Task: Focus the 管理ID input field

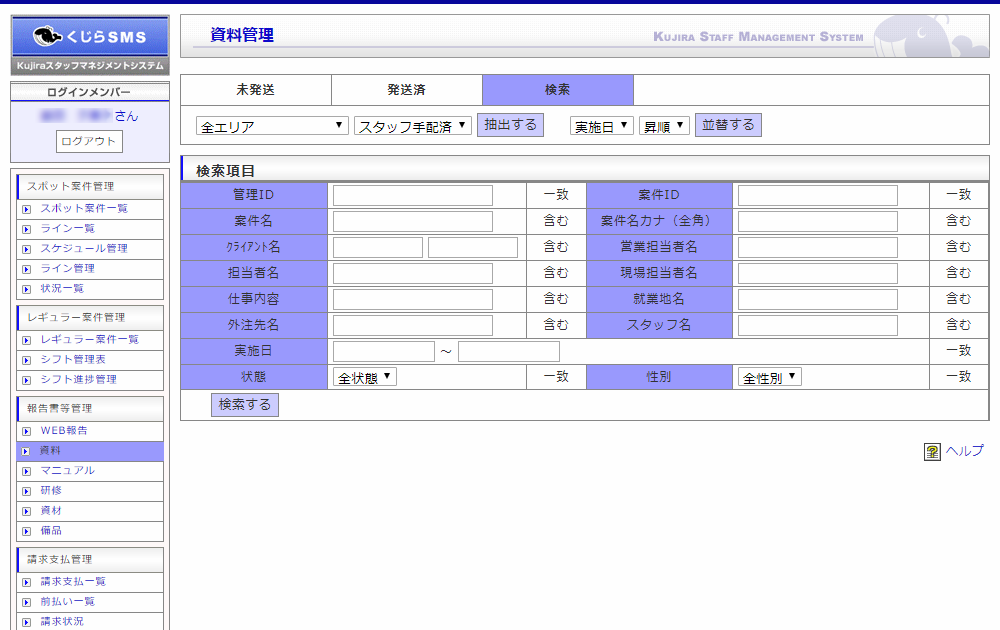Action: pos(413,195)
